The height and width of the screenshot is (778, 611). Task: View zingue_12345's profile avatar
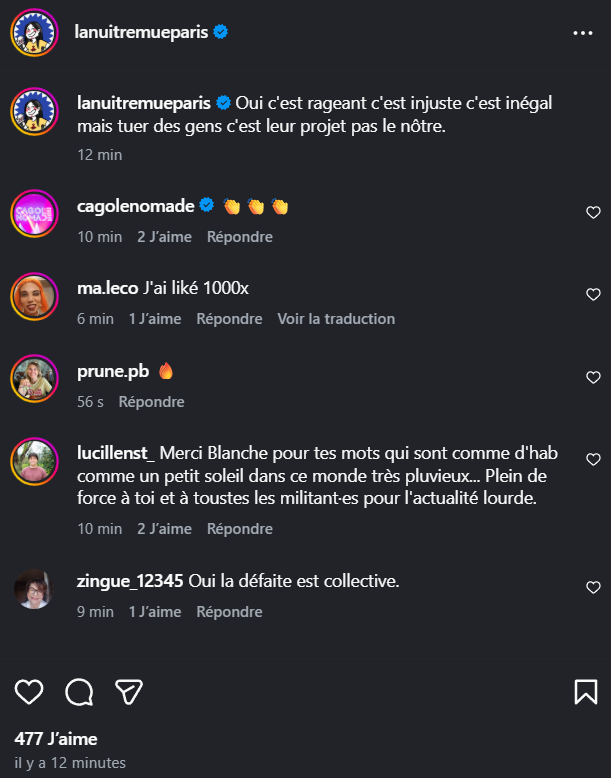(34, 587)
